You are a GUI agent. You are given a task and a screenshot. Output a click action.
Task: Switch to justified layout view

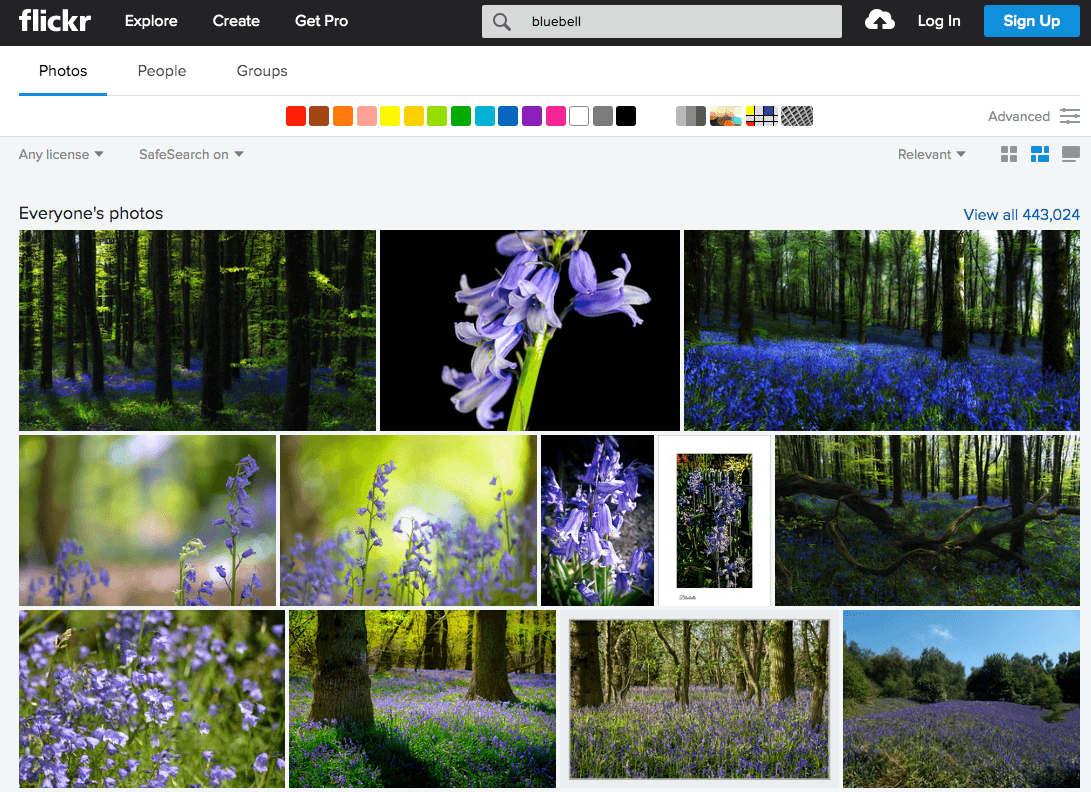(x=1040, y=154)
